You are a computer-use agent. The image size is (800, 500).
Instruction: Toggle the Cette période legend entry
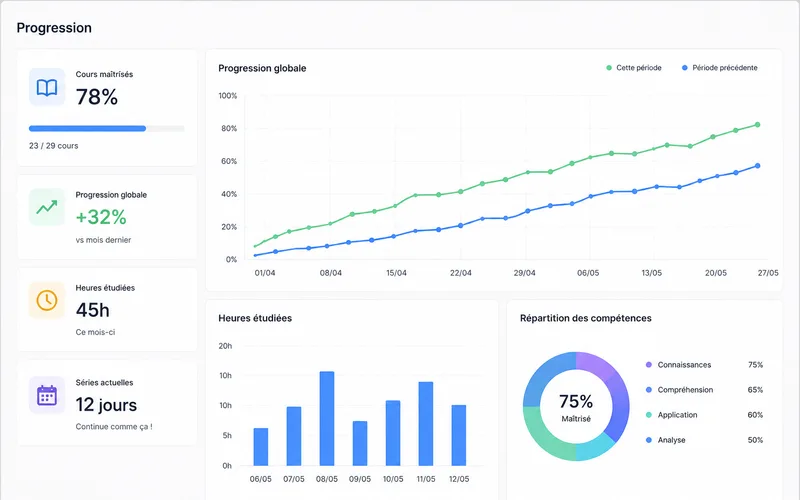point(634,68)
